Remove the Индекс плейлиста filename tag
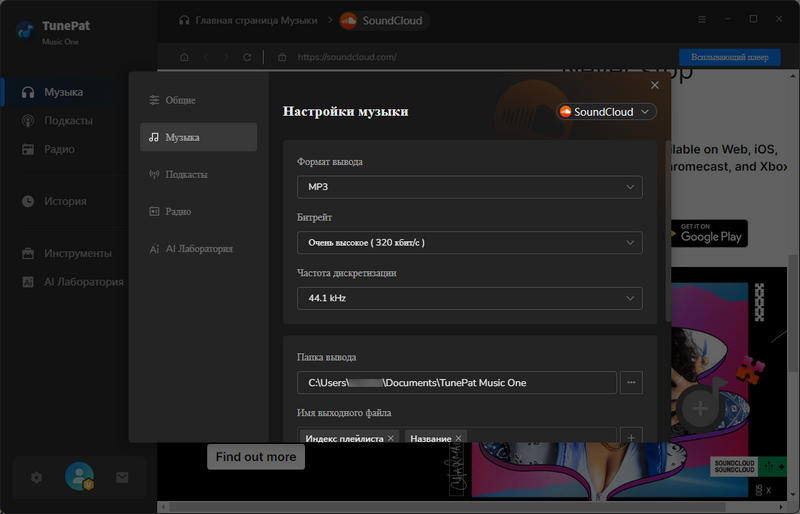Image resolution: width=800 pixels, height=514 pixels. click(x=391, y=438)
